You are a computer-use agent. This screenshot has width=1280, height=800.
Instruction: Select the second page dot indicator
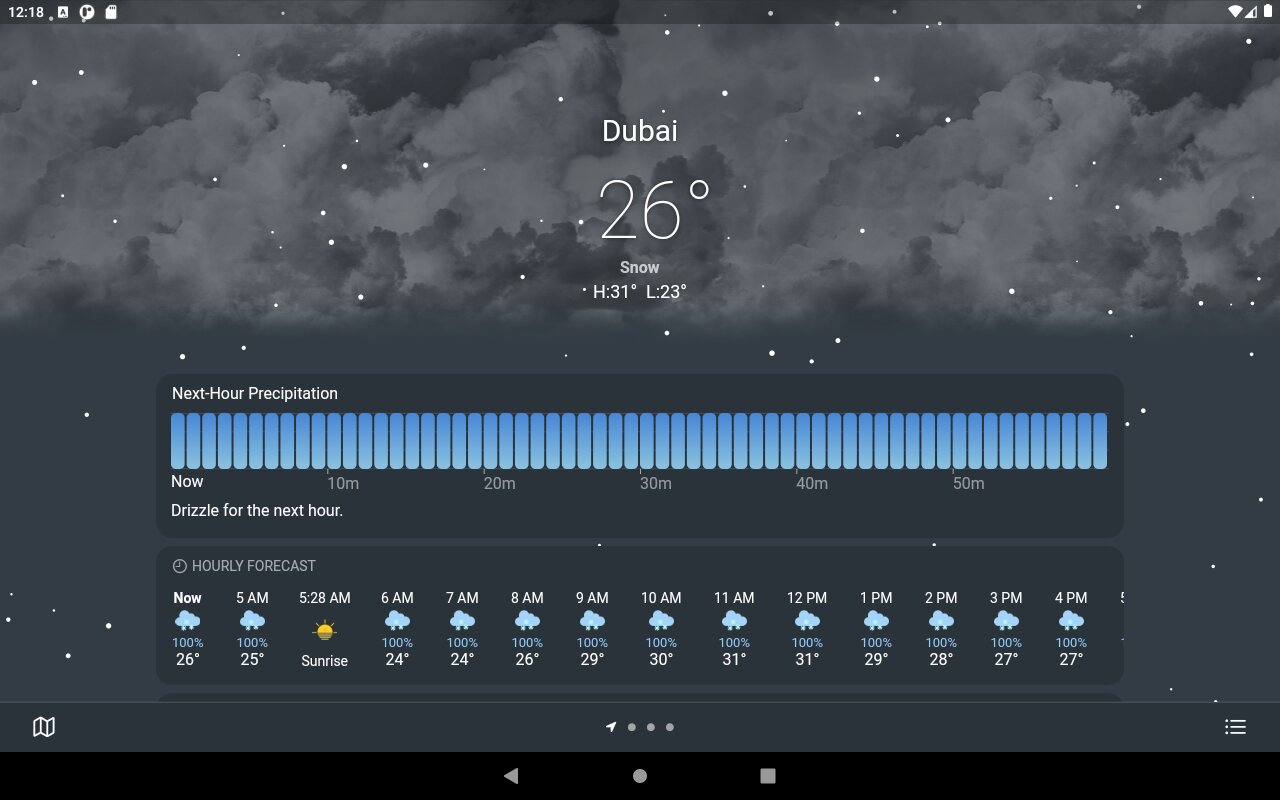[651, 727]
